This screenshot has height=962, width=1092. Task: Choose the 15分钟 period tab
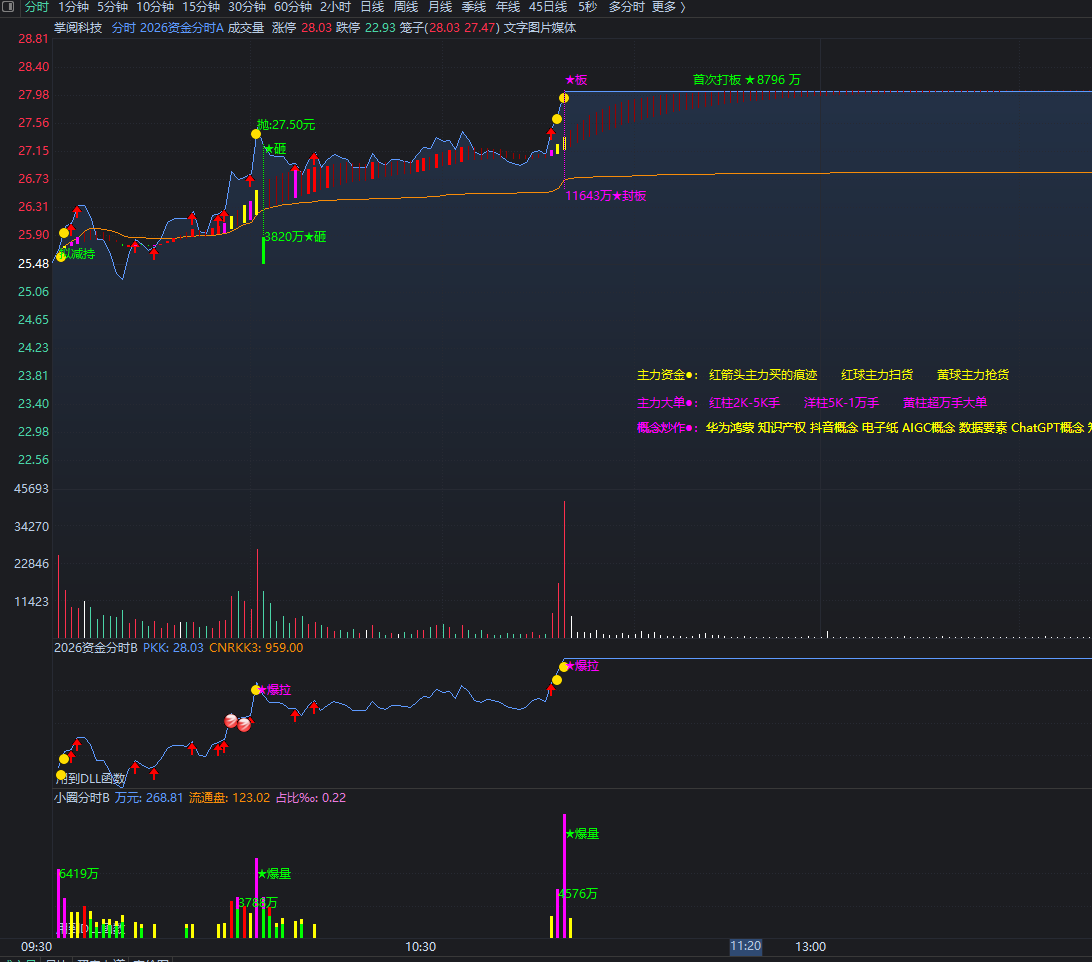[201, 7]
